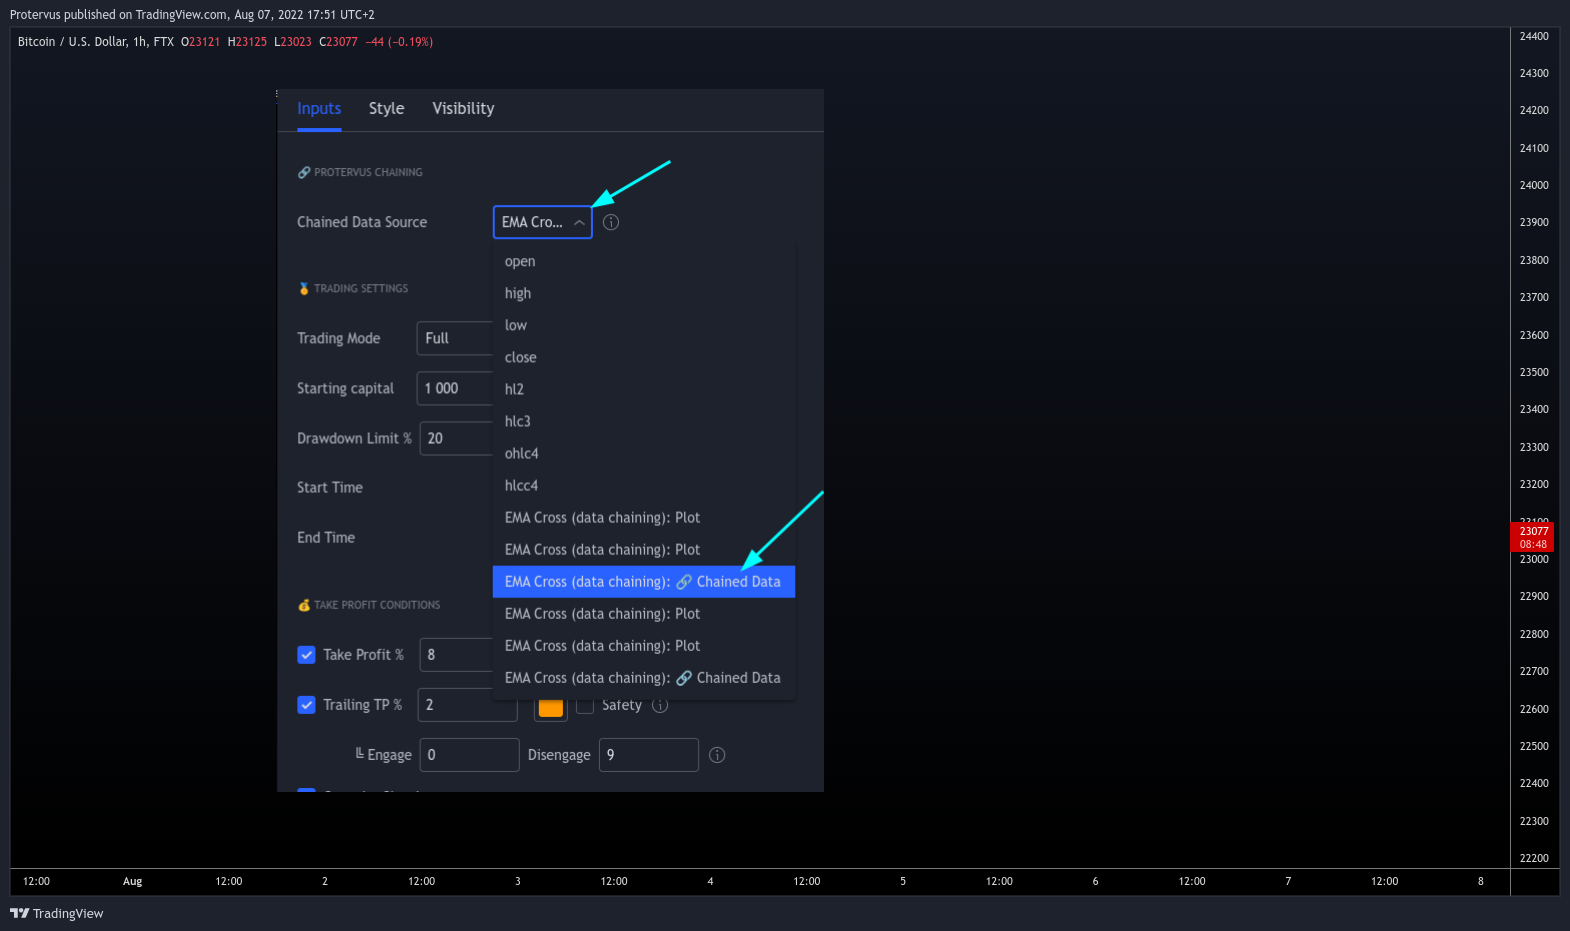Choose 'low' in the source list
Image resolution: width=1570 pixels, height=931 pixels.
(x=644, y=325)
